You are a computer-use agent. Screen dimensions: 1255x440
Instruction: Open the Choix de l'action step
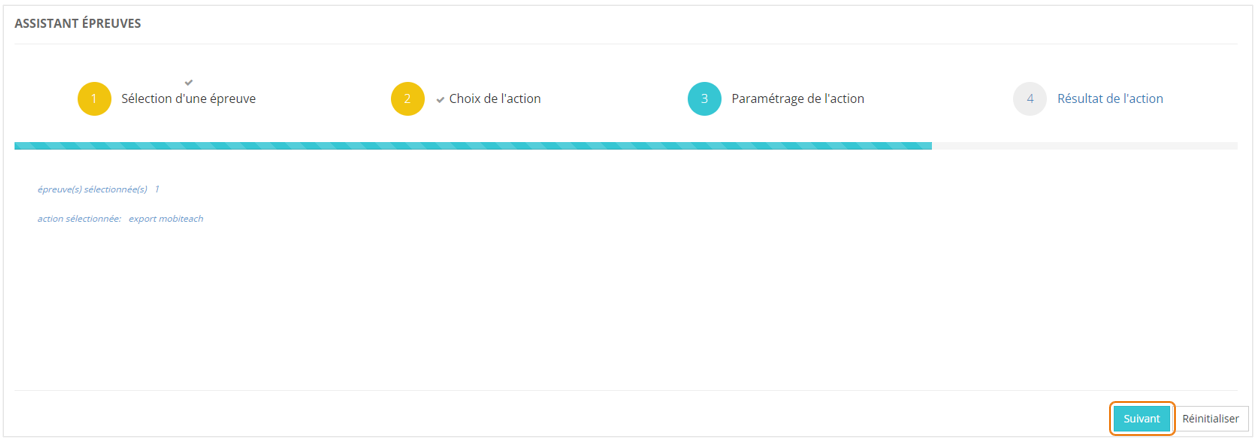(x=495, y=99)
